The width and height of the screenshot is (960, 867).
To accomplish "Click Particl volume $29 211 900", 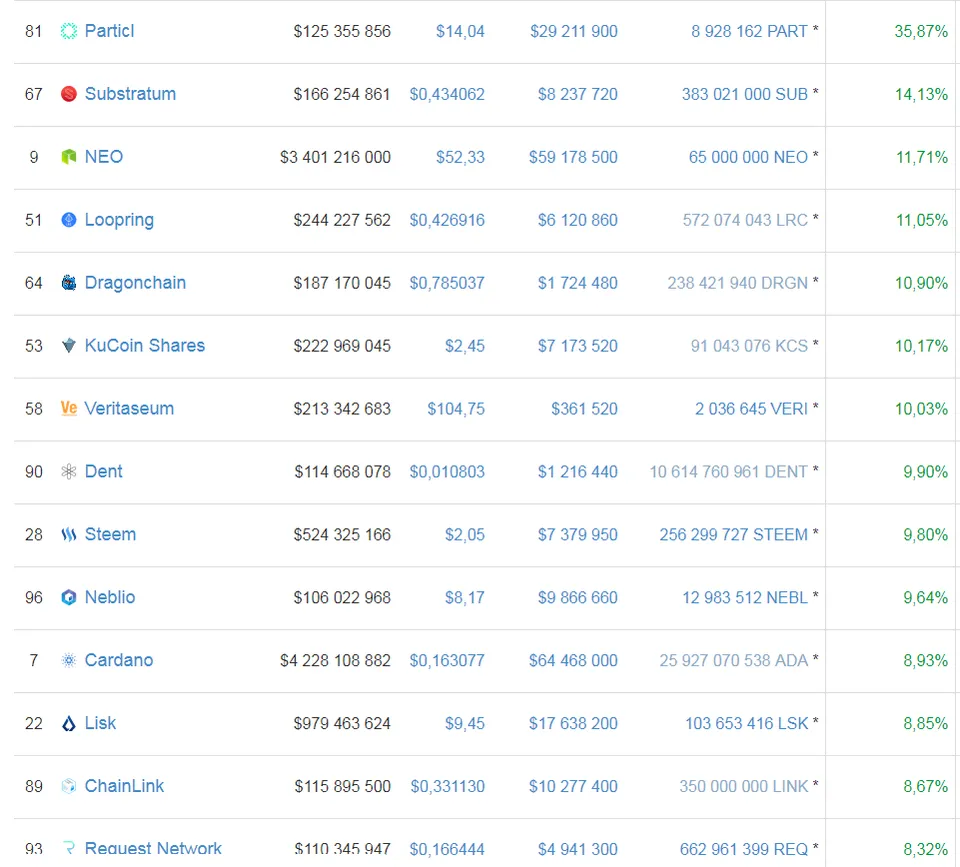I will pyautogui.click(x=574, y=31).
